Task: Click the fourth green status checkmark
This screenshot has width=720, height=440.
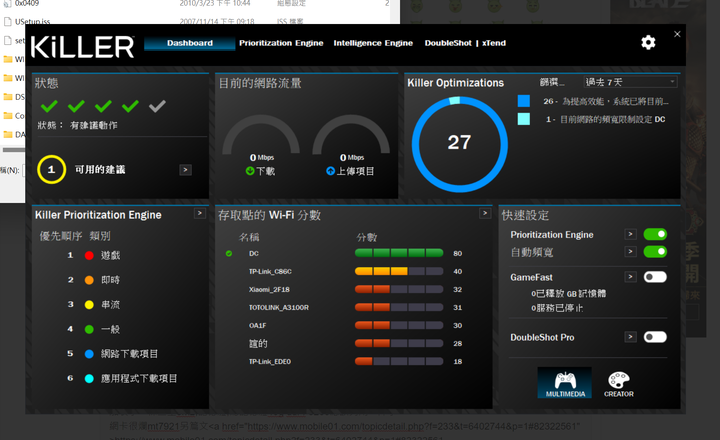Action: [x=130, y=106]
